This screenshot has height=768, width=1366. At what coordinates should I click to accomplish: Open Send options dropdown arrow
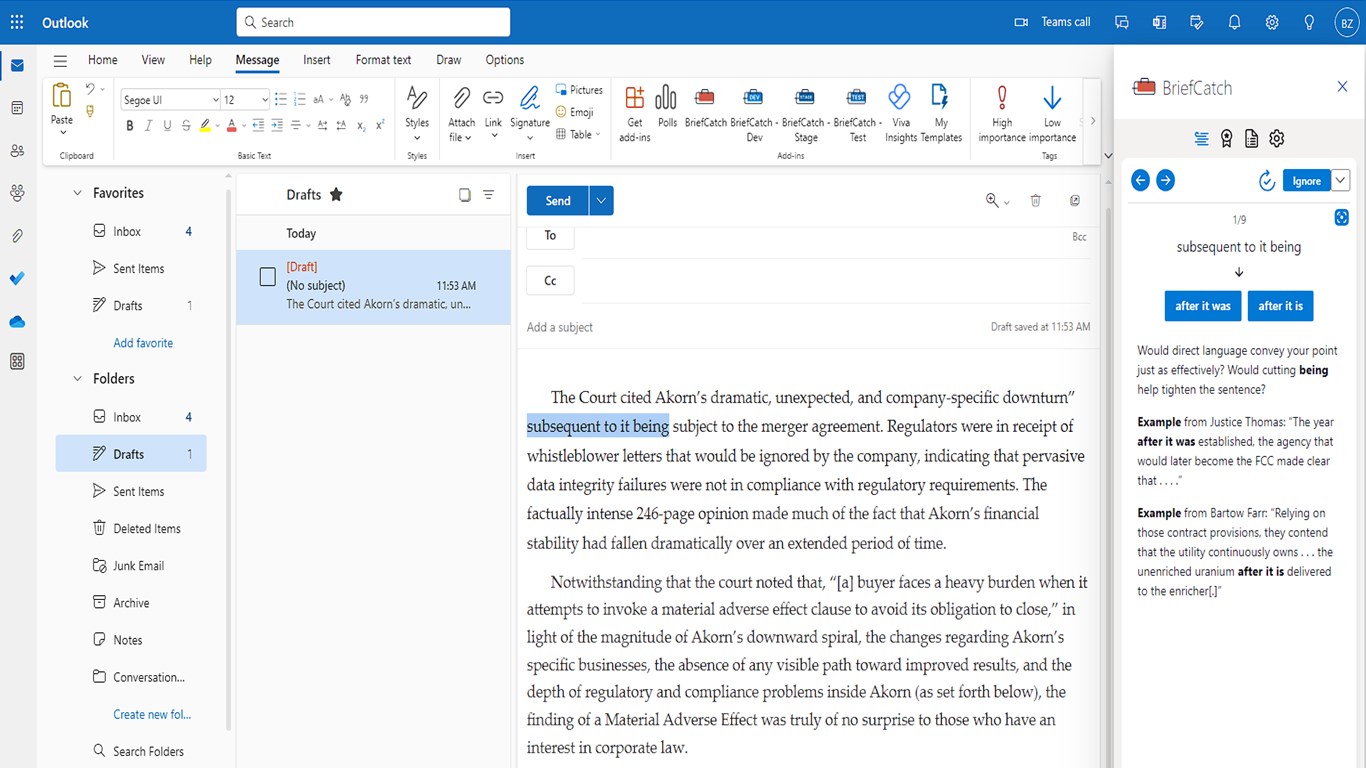(x=601, y=200)
